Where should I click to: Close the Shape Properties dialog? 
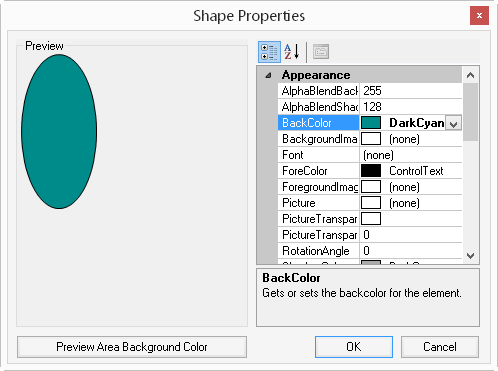(x=479, y=15)
